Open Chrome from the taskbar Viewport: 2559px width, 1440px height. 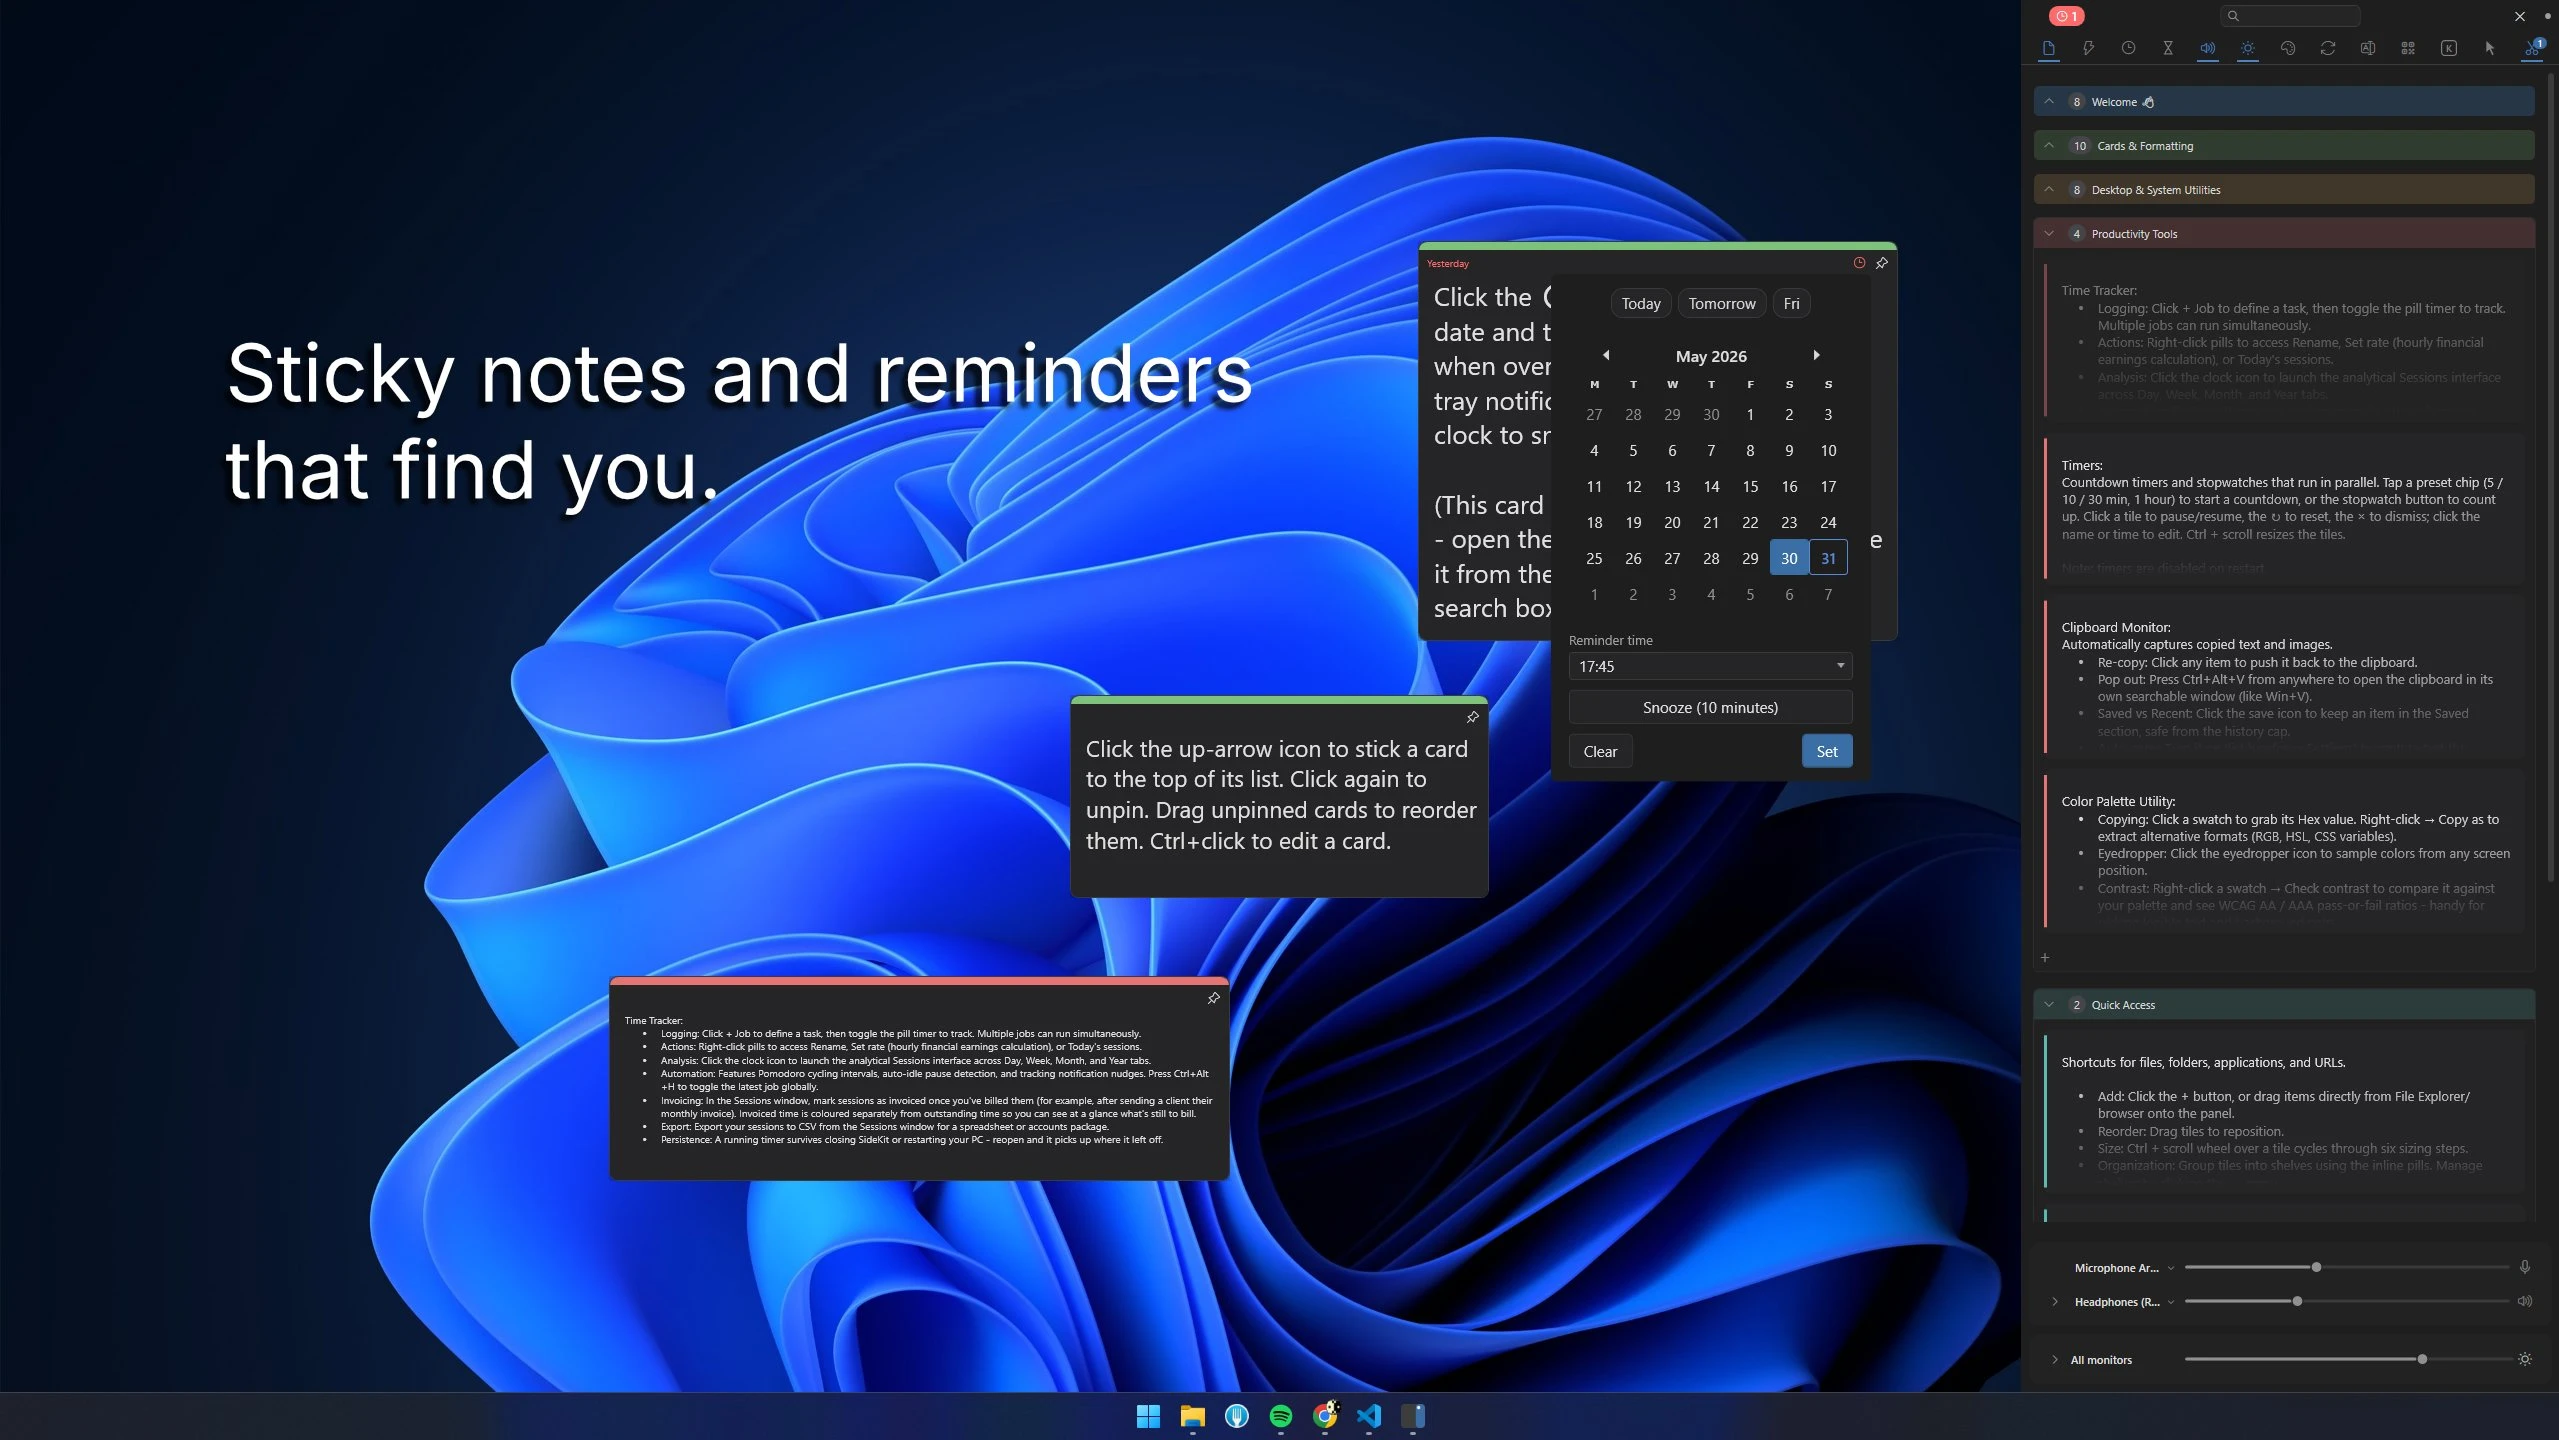pos(1325,1416)
